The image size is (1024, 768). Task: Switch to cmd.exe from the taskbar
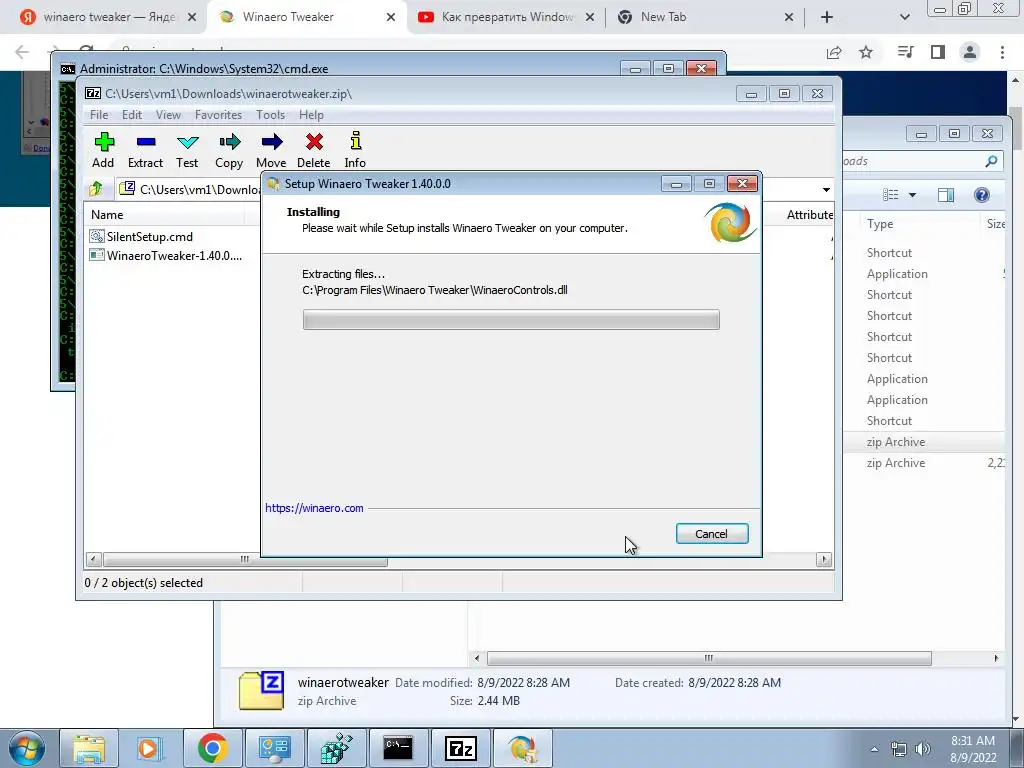coord(398,748)
